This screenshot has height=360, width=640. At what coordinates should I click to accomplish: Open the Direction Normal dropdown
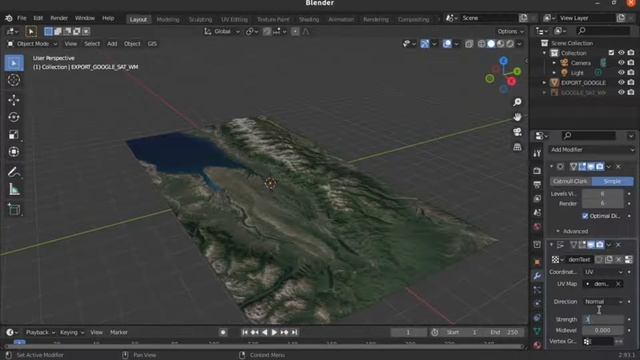pos(603,302)
